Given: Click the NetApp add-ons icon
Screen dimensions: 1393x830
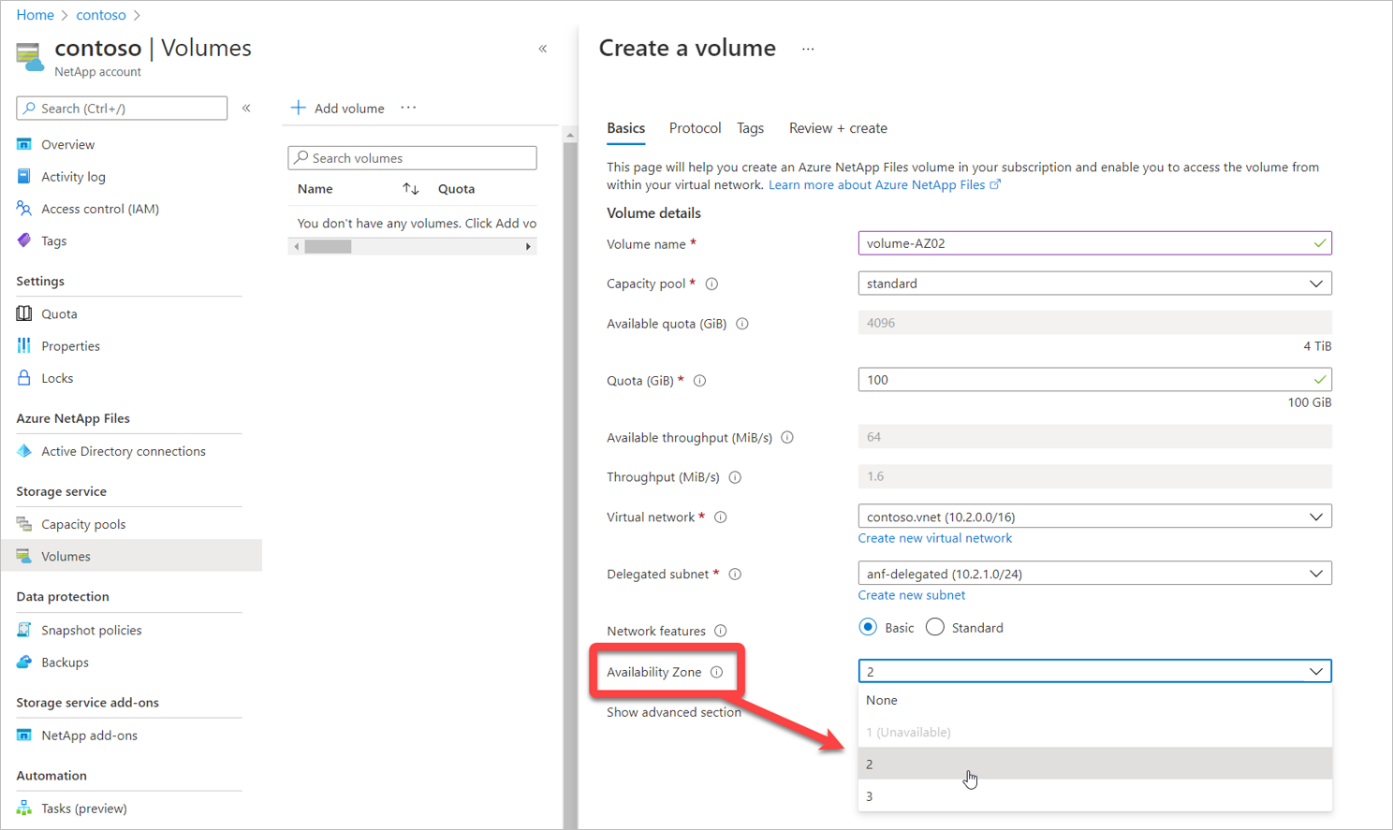Looking at the screenshot, I should tap(24, 735).
